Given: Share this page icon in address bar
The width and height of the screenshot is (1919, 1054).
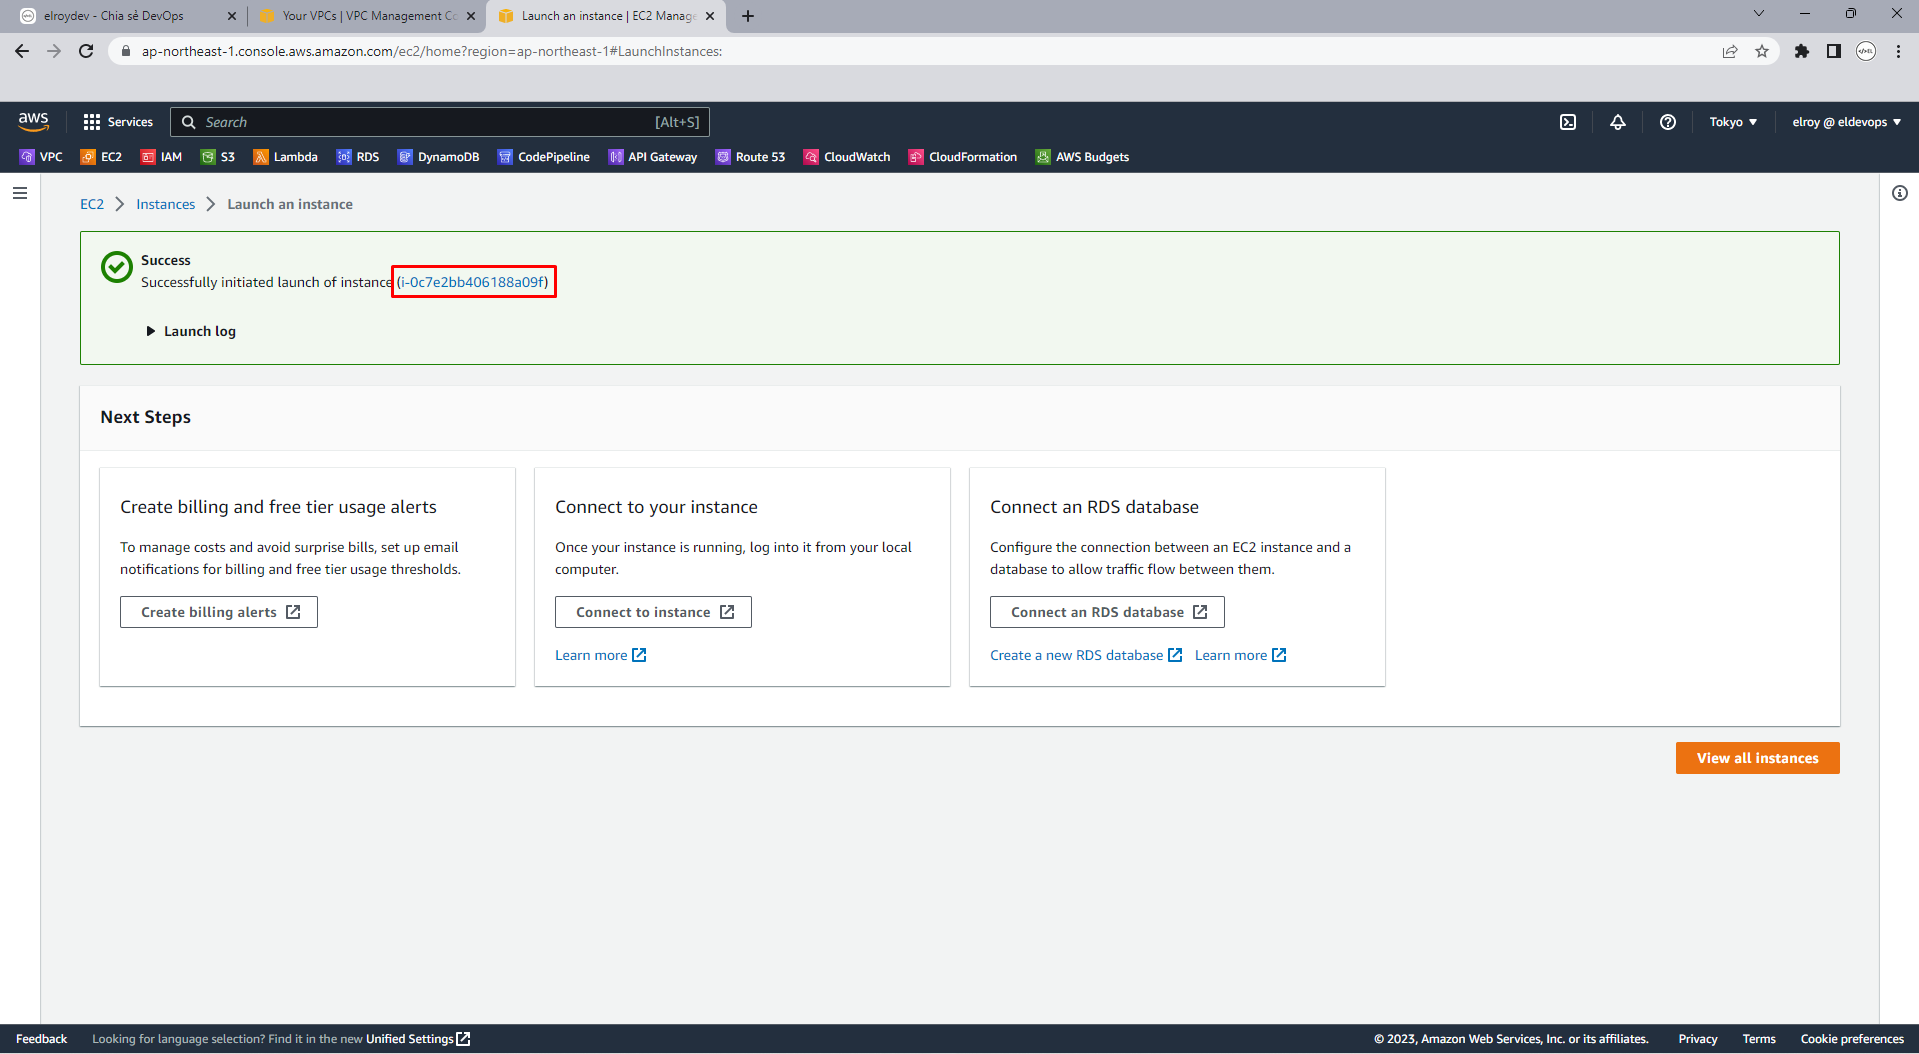Looking at the screenshot, I should pyautogui.click(x=1730, y=51).
